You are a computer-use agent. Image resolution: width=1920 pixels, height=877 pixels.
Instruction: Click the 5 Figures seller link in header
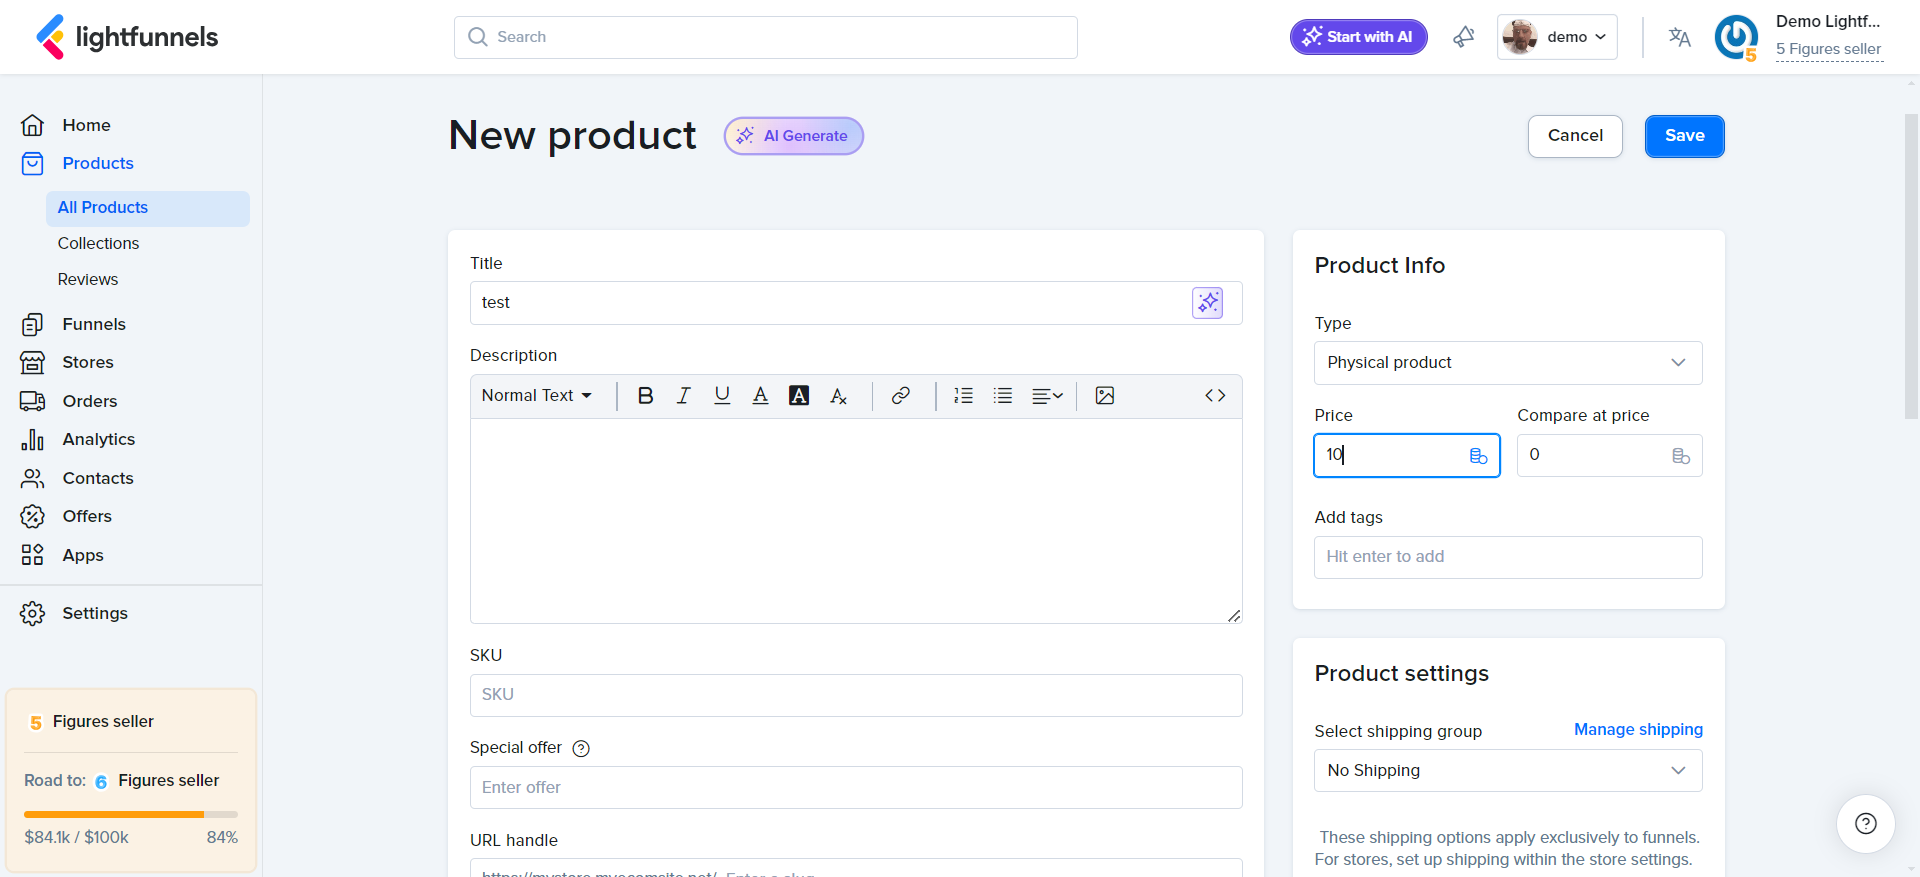[x=1828, y=49]
